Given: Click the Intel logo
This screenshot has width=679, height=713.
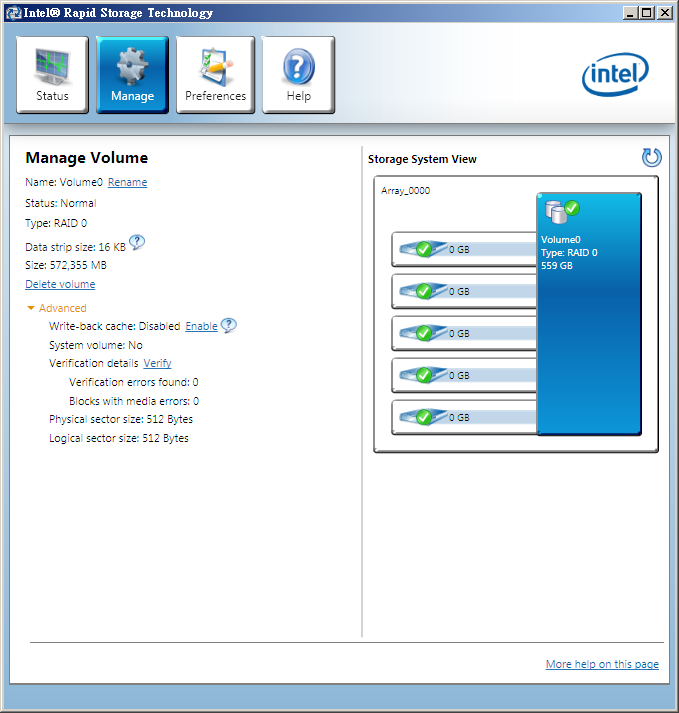Looking at the screenshot, I should coord(615,74).
